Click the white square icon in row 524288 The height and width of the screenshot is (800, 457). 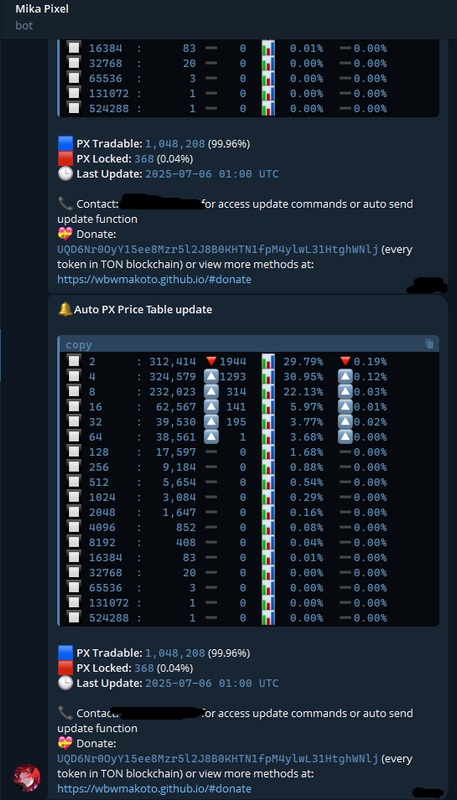74,617
